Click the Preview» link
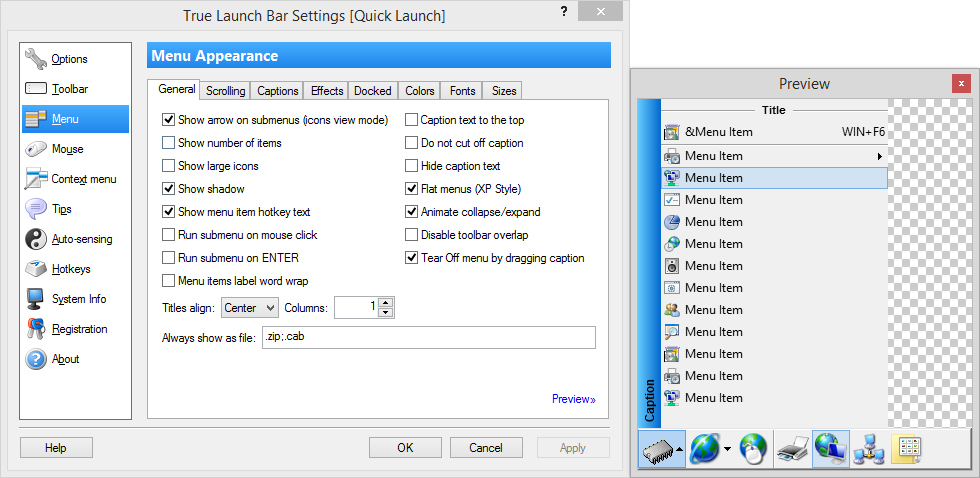This screenshot has width=980, height=478. click(x=574, y=399)
